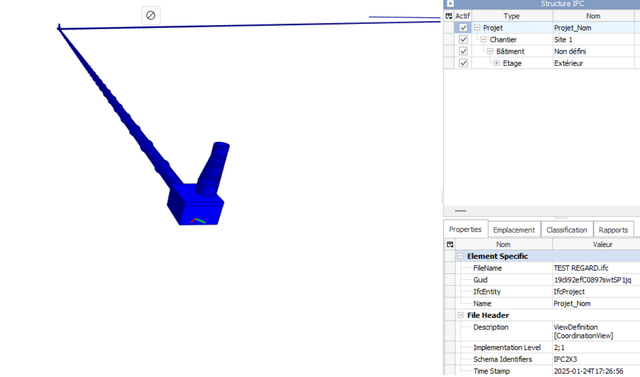
Task: Click the Non défini name cell
Action: coord(593,51)
